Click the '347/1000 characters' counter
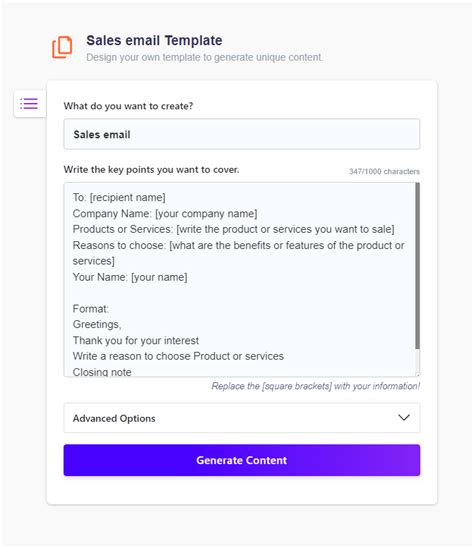The image size is (474, 548). pos(384,171)
